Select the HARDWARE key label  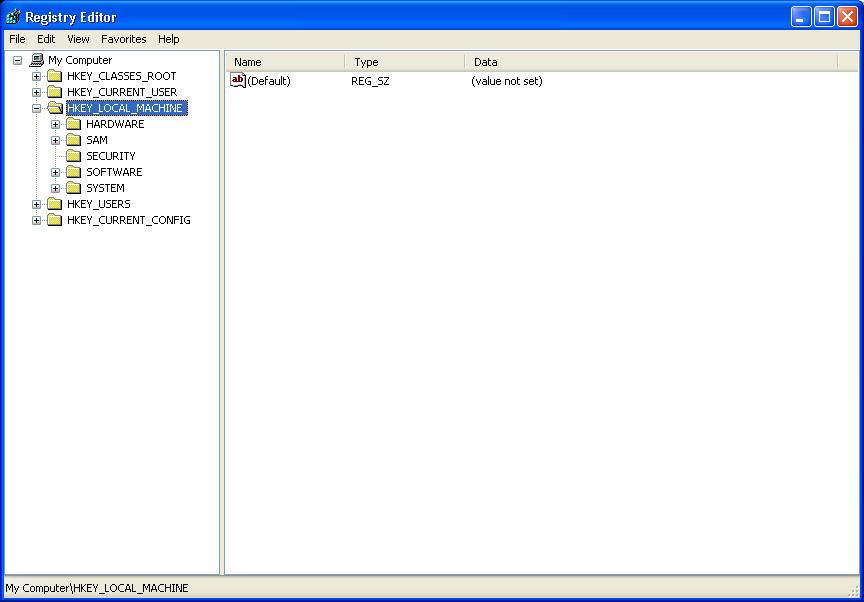[115, 124]
